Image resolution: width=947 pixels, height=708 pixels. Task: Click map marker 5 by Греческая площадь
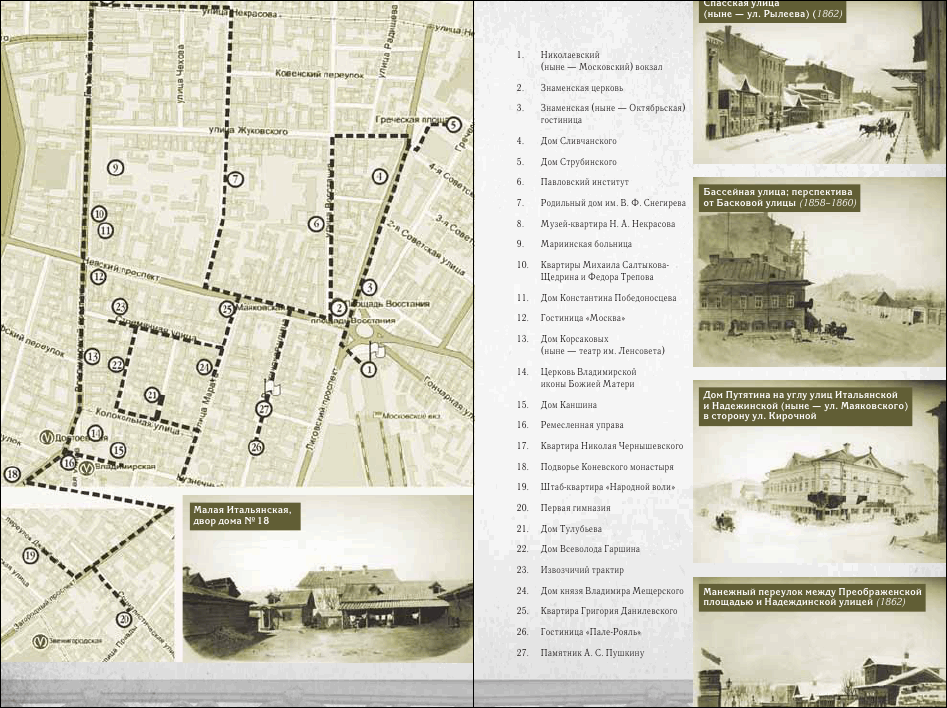coord(454,125)
